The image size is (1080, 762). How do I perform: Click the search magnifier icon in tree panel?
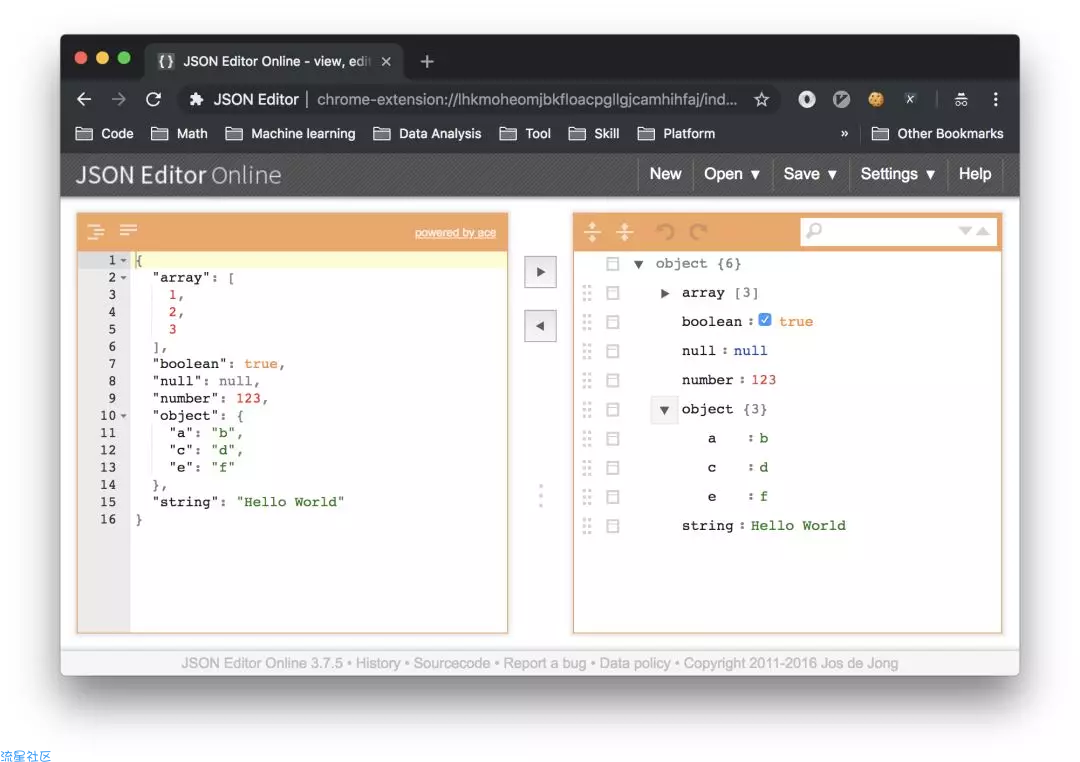[814, 230]
